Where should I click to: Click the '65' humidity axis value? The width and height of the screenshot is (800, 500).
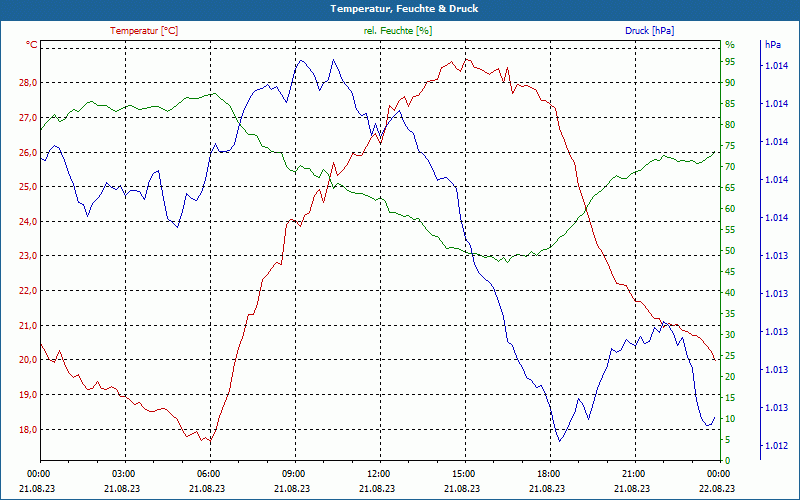730,187
